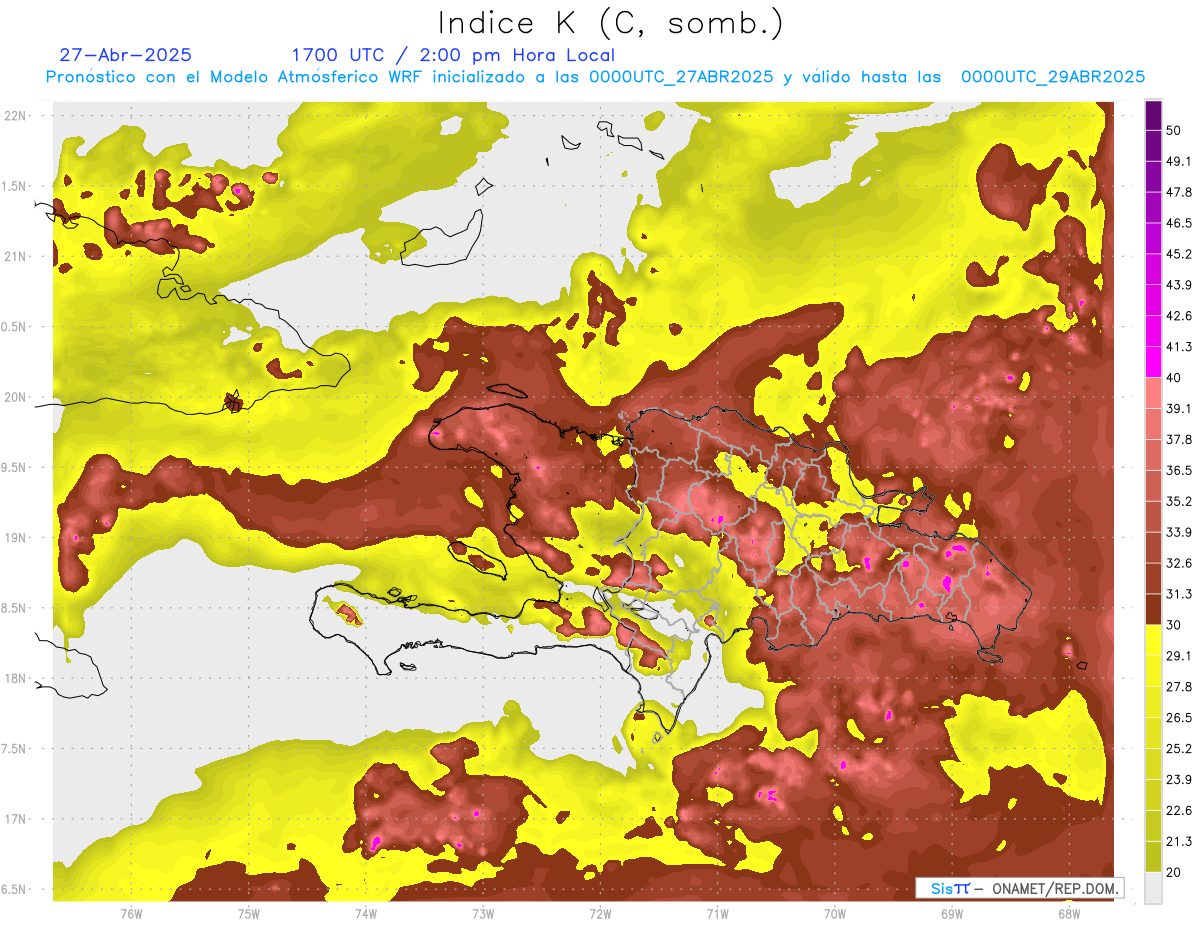Click the colorbar value "35.2"

[x=1178, y=501]
